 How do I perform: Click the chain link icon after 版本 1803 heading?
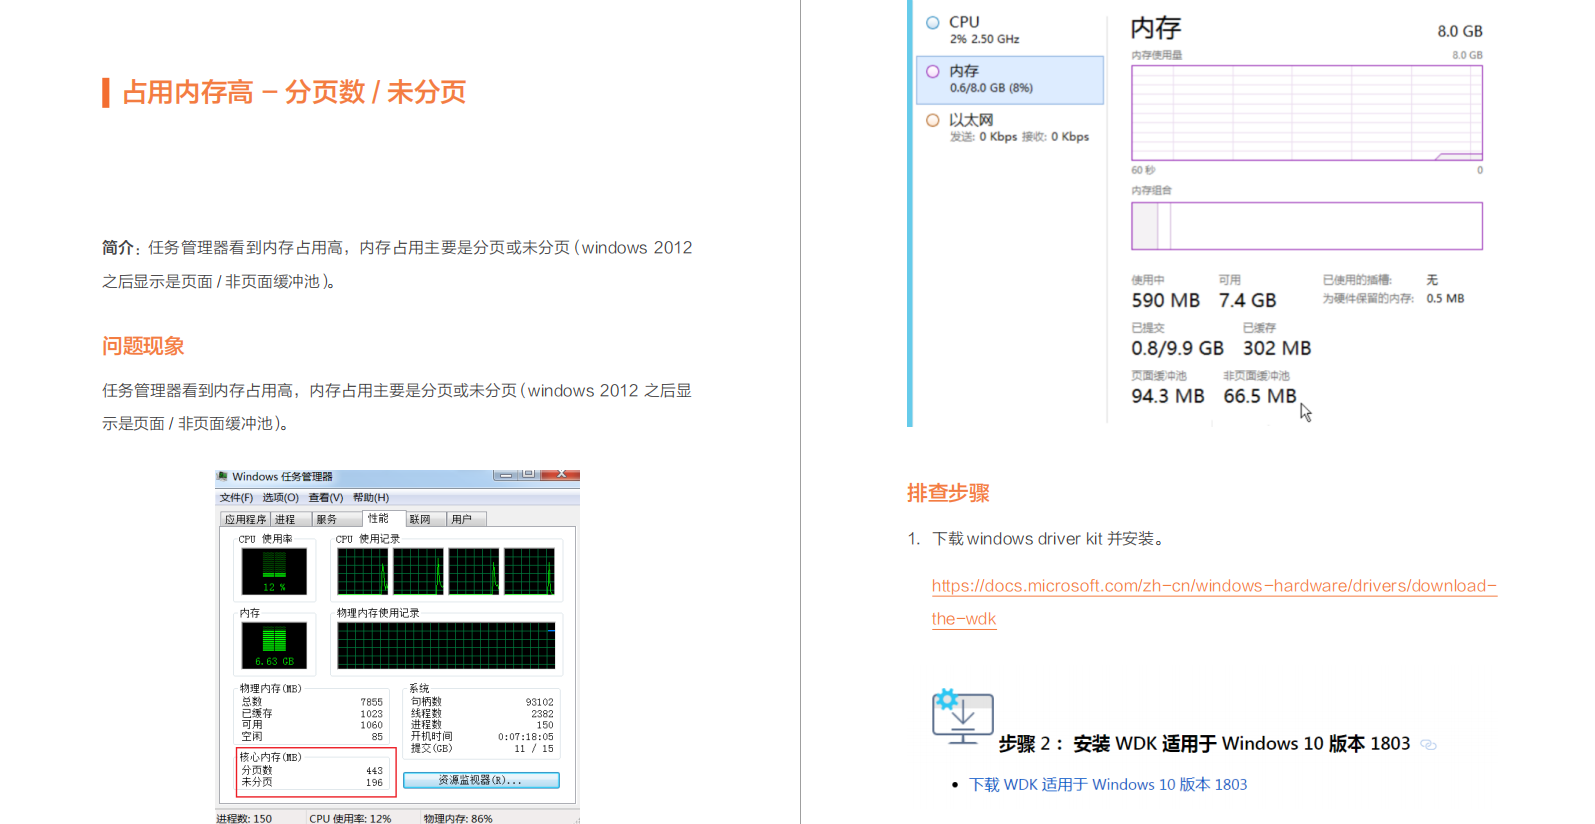tap(1428, 745)
